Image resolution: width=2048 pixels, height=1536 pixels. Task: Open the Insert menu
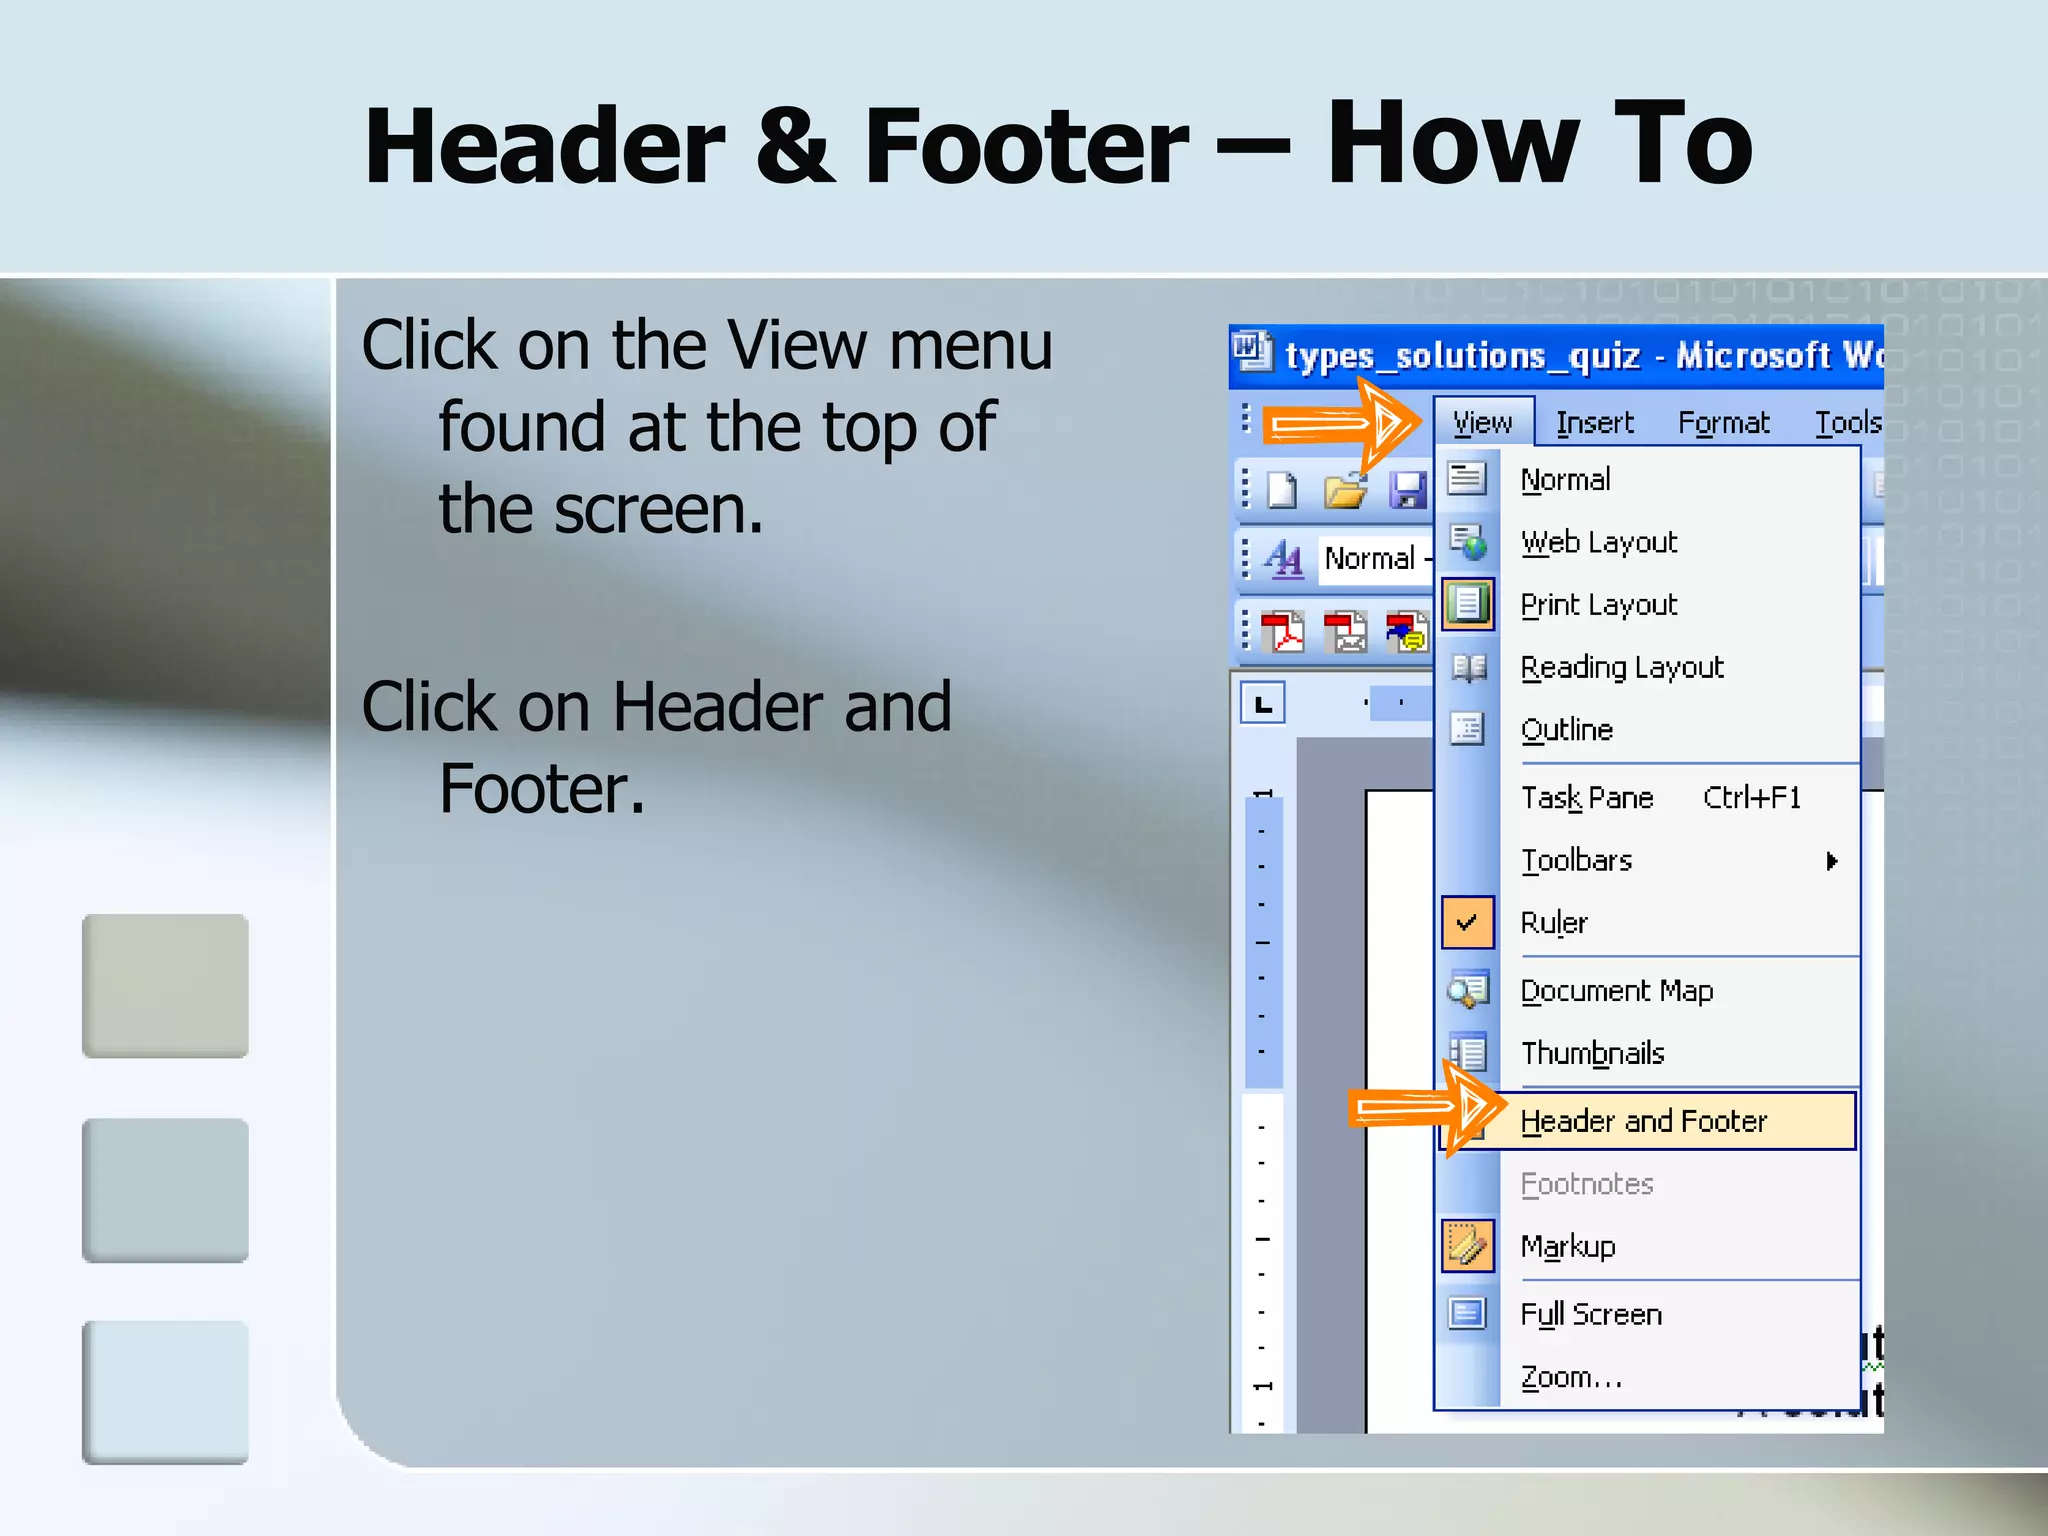point(1594,422)
